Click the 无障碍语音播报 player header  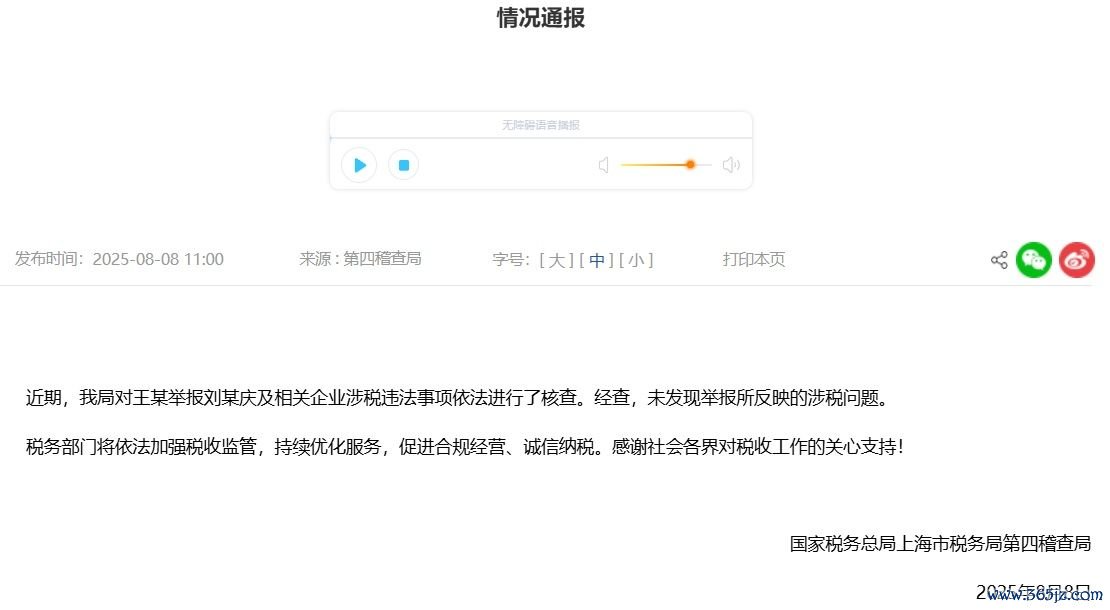click(540, 125)
